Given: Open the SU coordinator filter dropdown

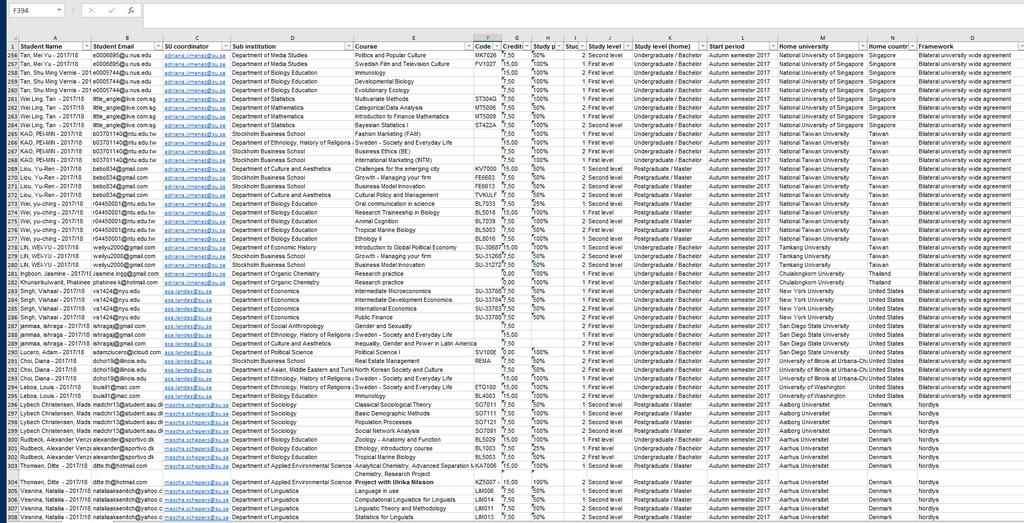Looking at the screenshot, I should (225, 47).
